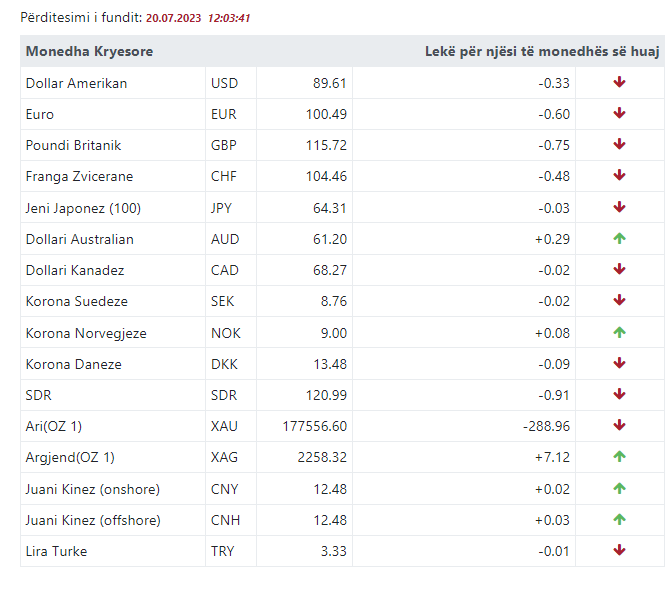Click the red down arrow in XAU row
The height and width of the screenshot is (595, 669).
[x=619, y=426]
